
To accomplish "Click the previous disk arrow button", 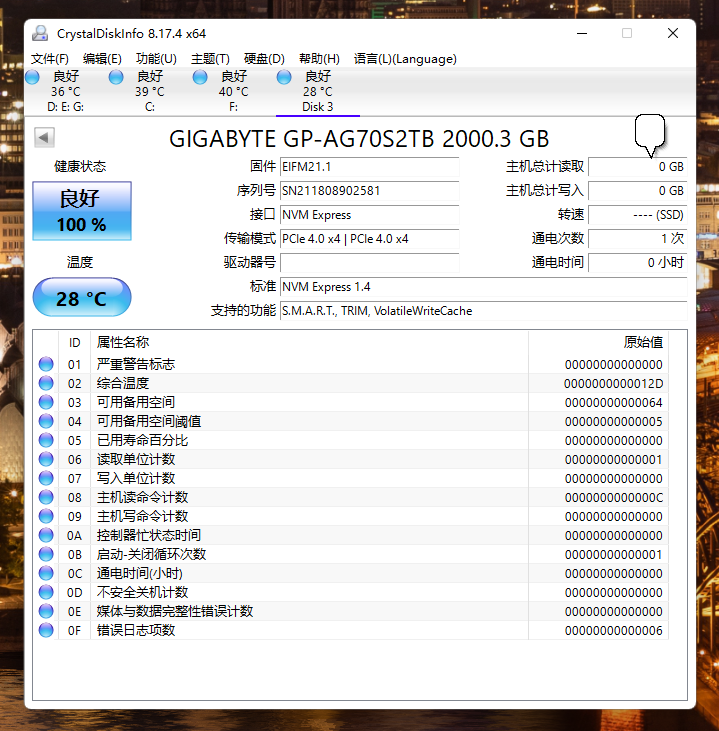I will coord(44,138).
